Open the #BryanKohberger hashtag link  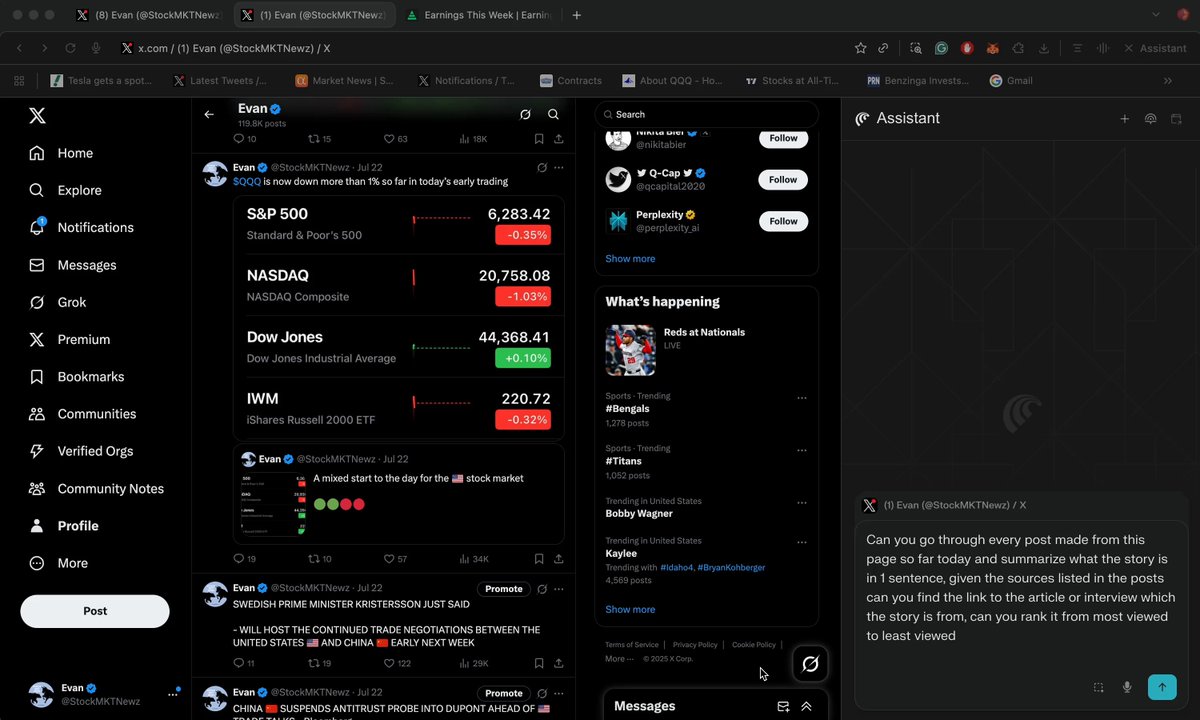pos(731,567)
